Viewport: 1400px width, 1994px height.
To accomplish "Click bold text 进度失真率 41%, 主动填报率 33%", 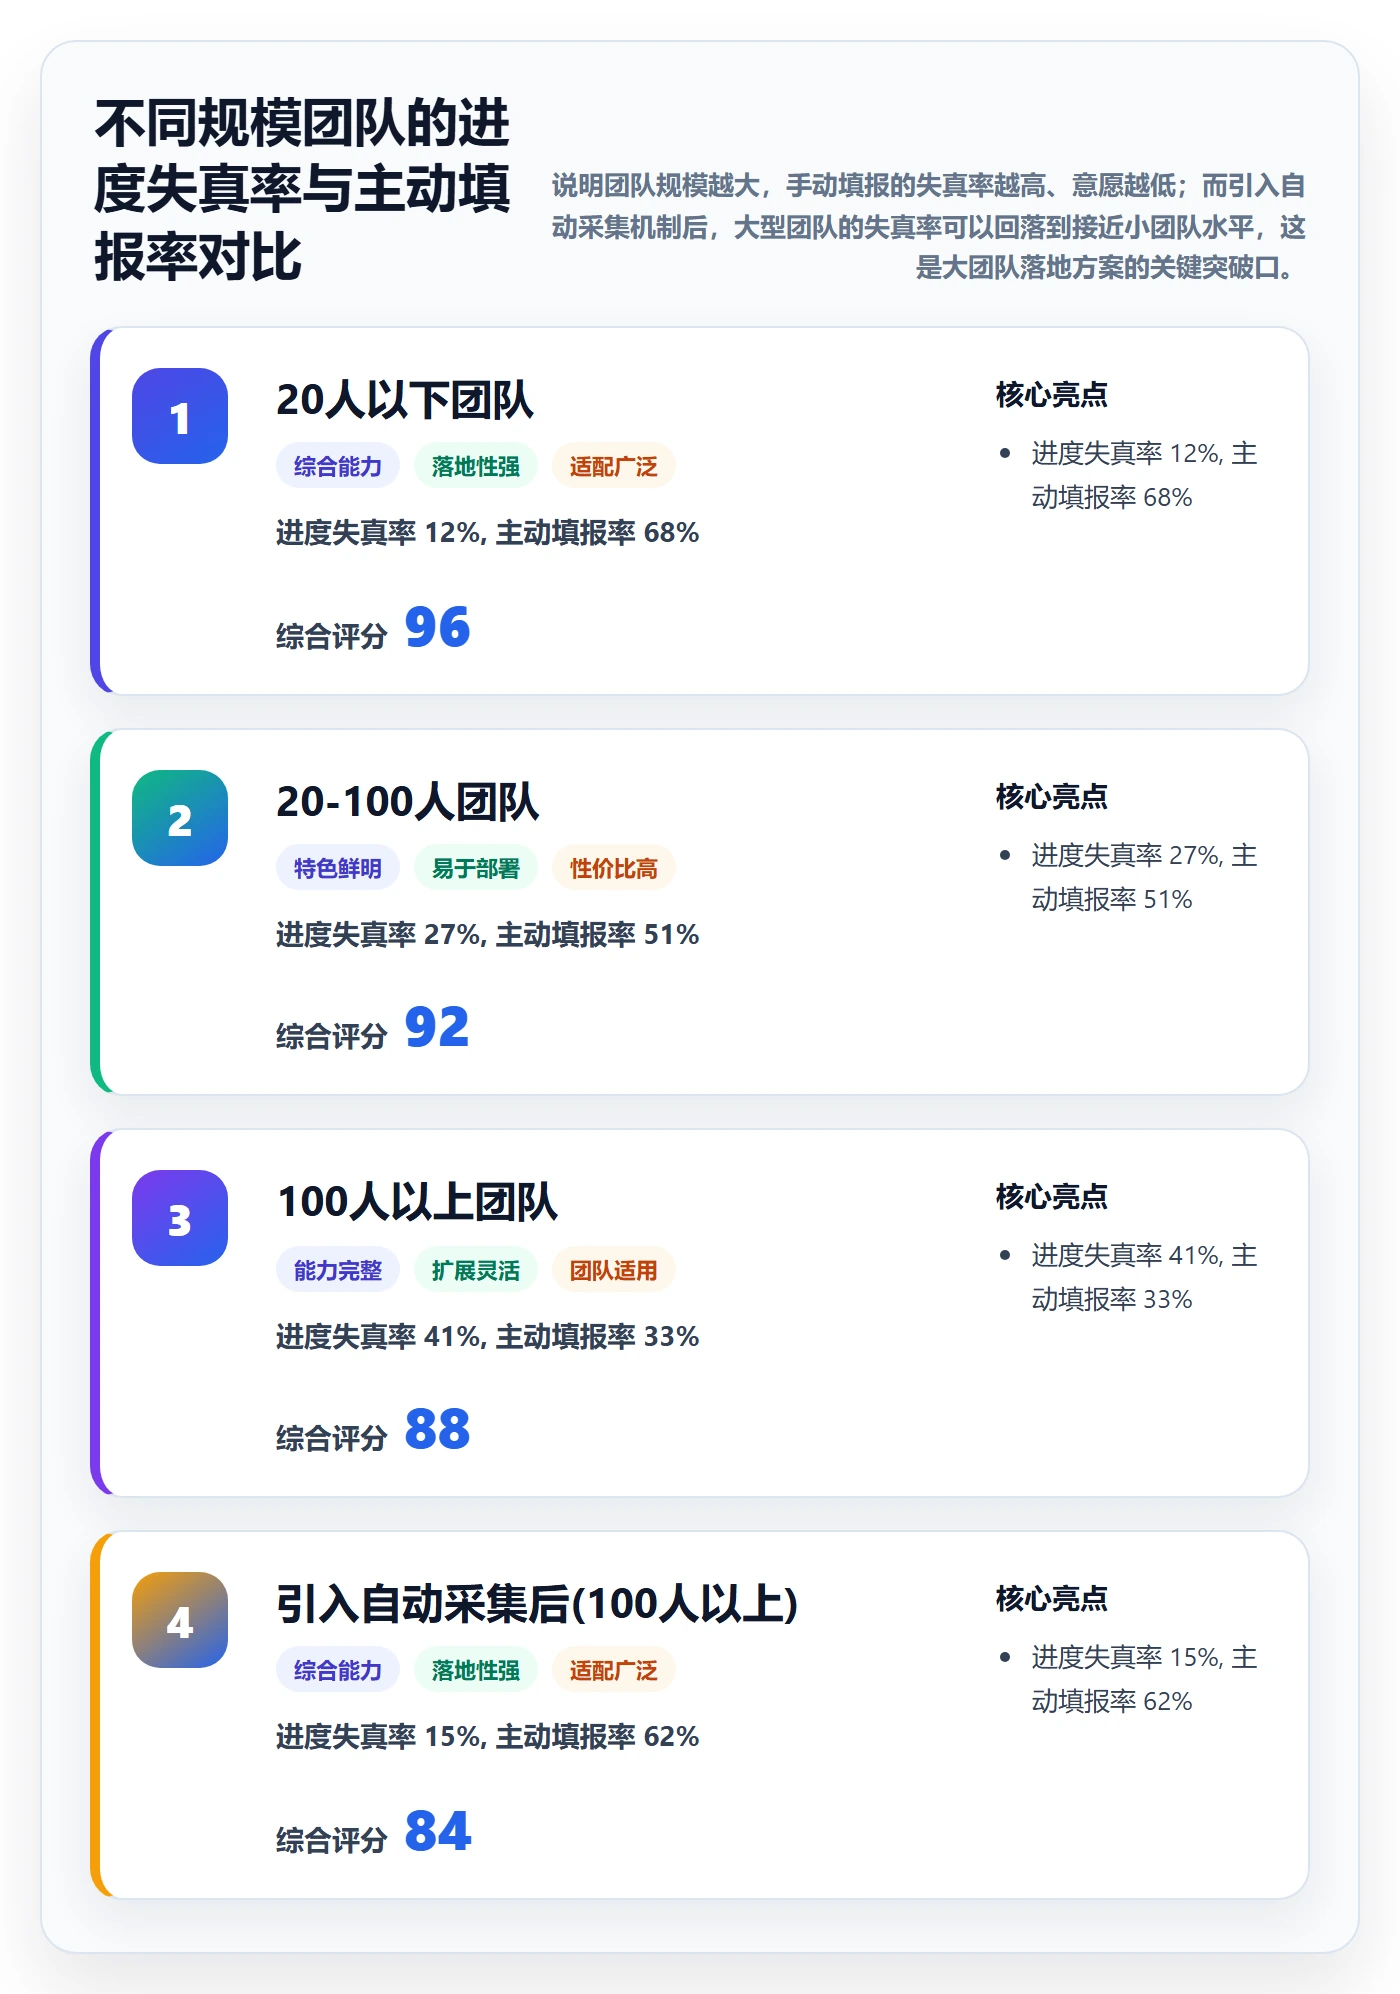I will point(487,1337).
